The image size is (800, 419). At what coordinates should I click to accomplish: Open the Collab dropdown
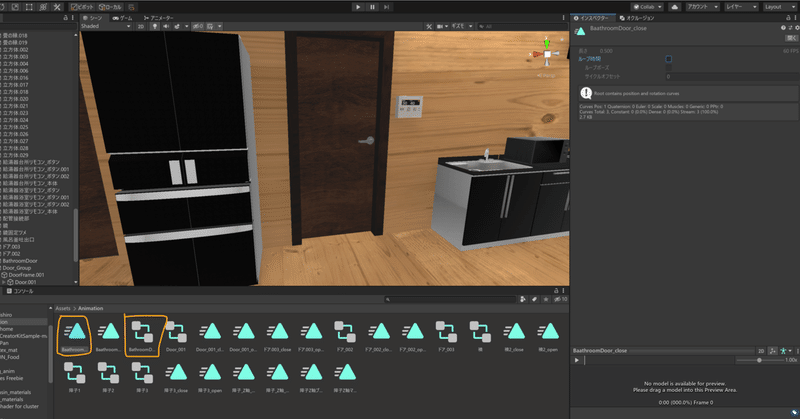click(647, 7)
